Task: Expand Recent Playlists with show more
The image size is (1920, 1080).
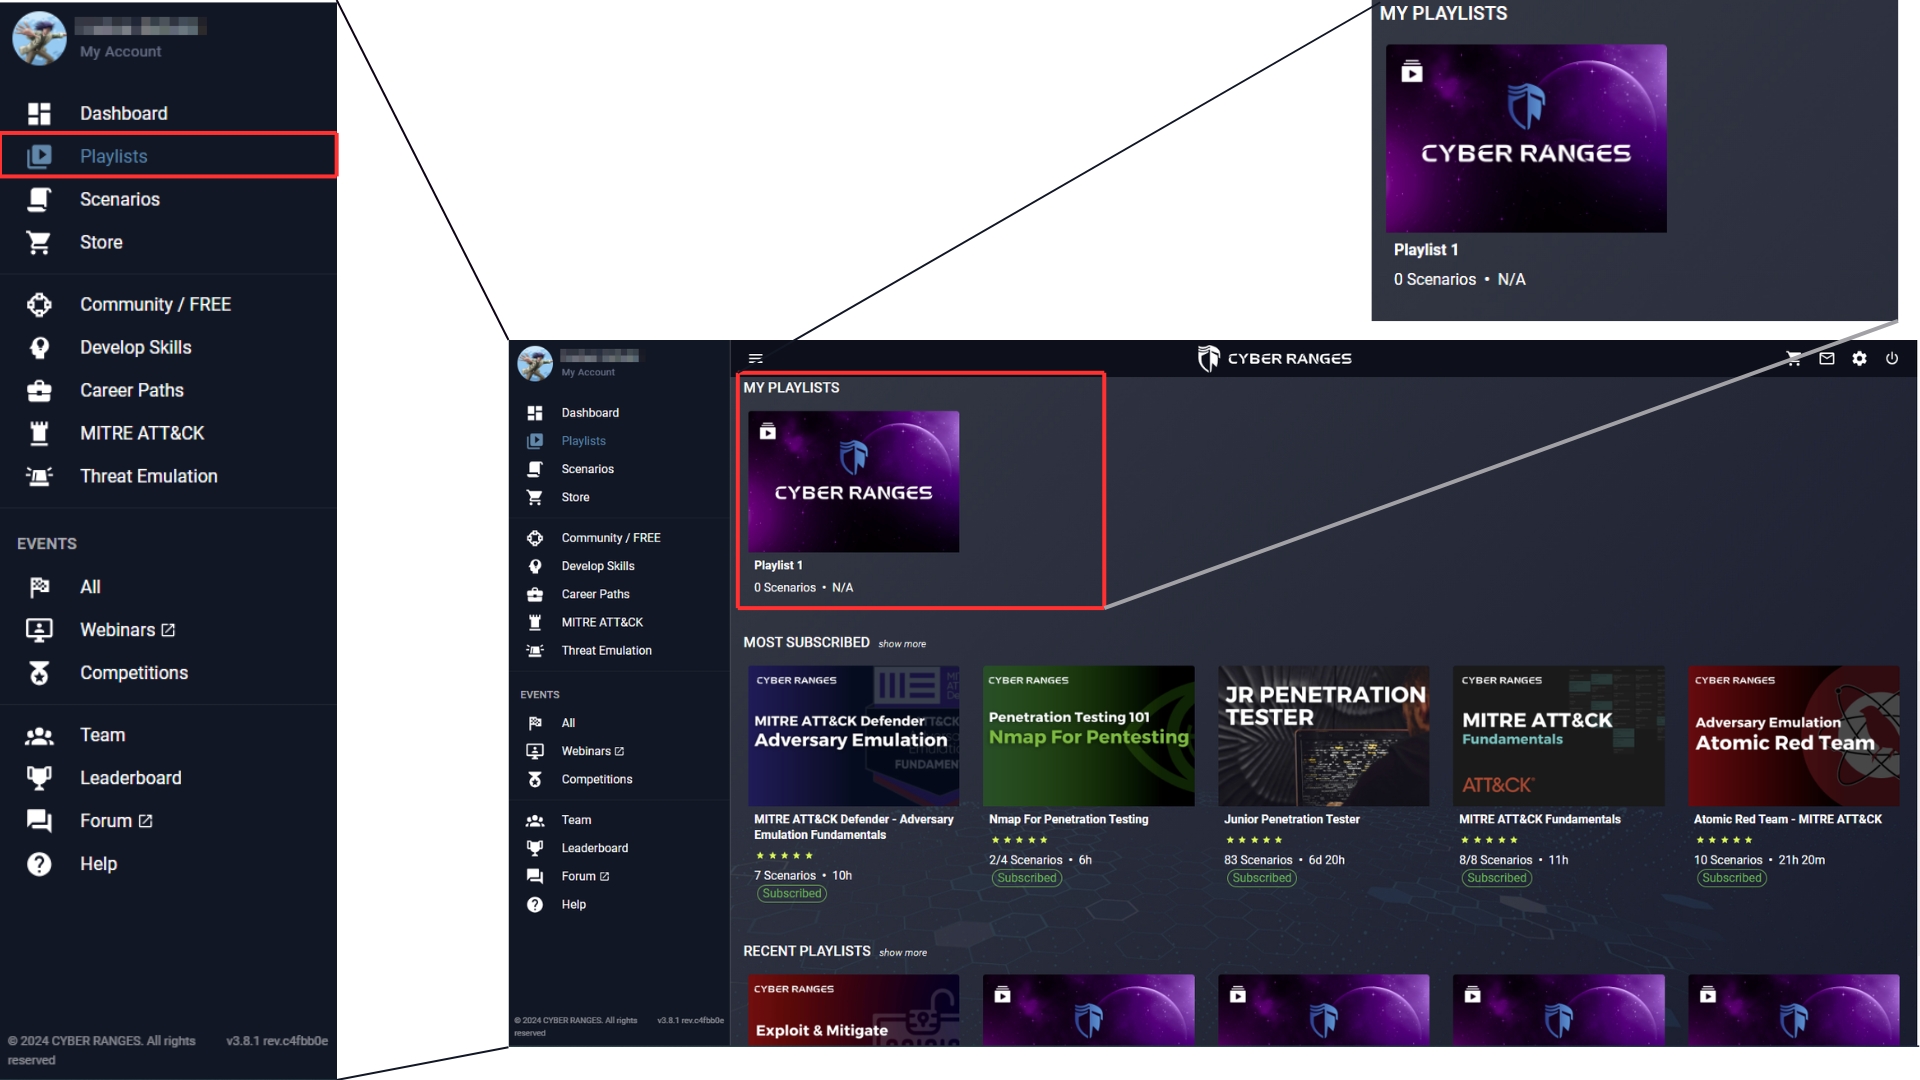Action: click(x=903, y=953)
